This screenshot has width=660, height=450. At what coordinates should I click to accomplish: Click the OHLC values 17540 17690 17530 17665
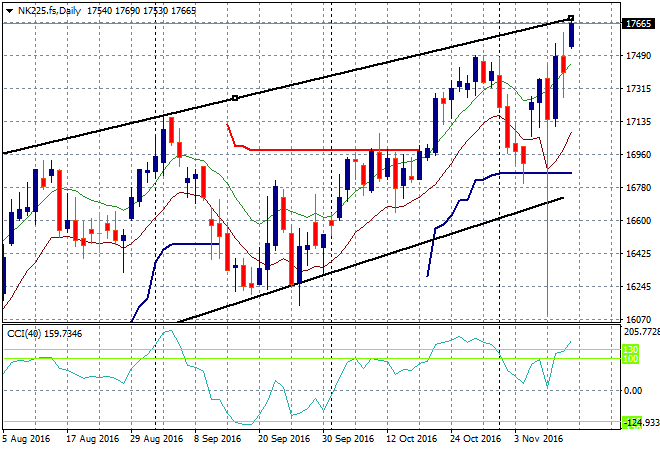pos(141,11)
